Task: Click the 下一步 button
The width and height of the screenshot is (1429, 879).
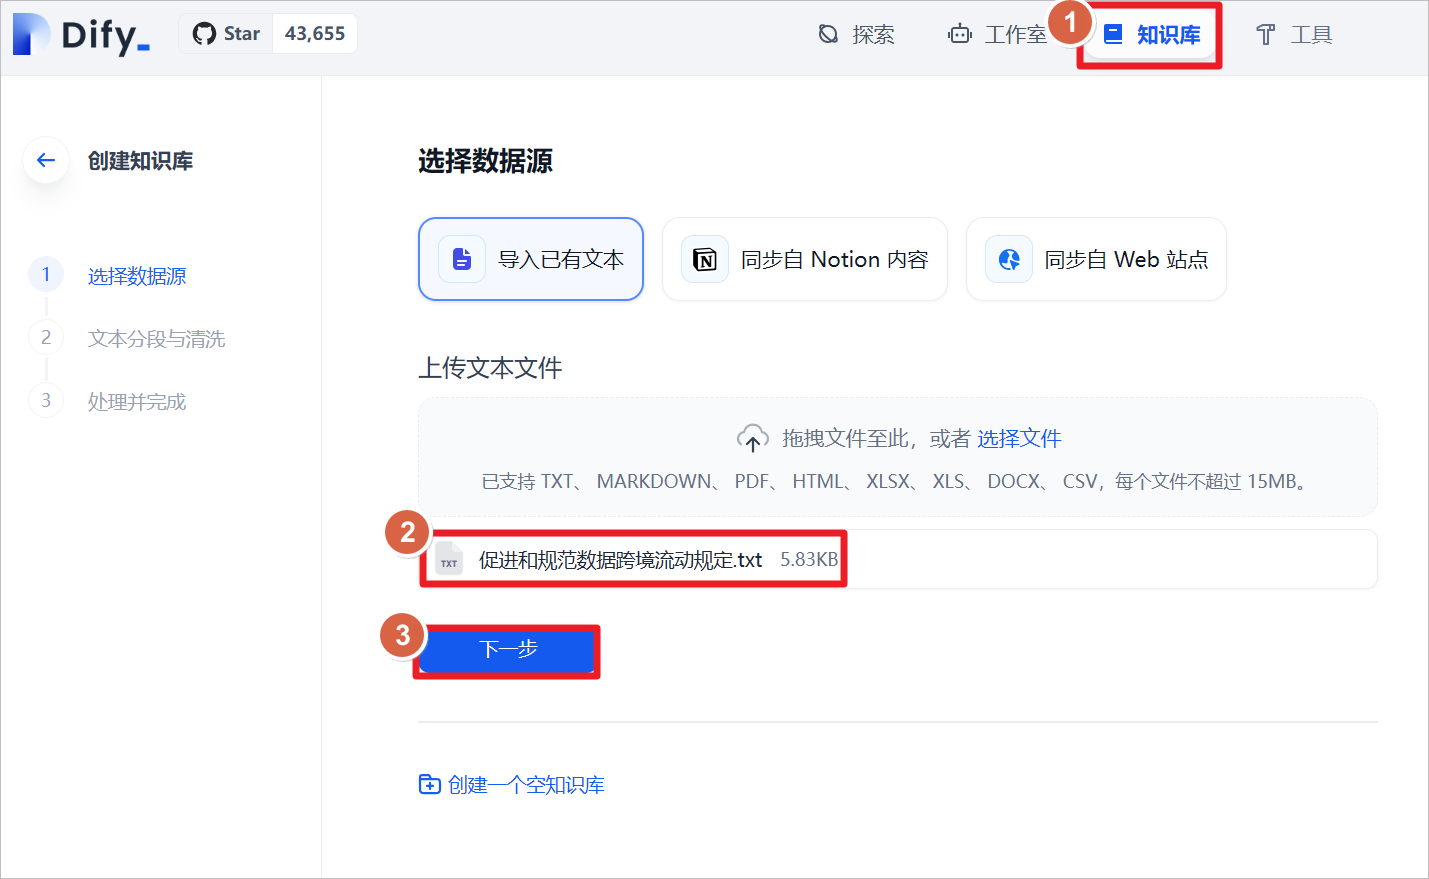Action: point(507,651)
